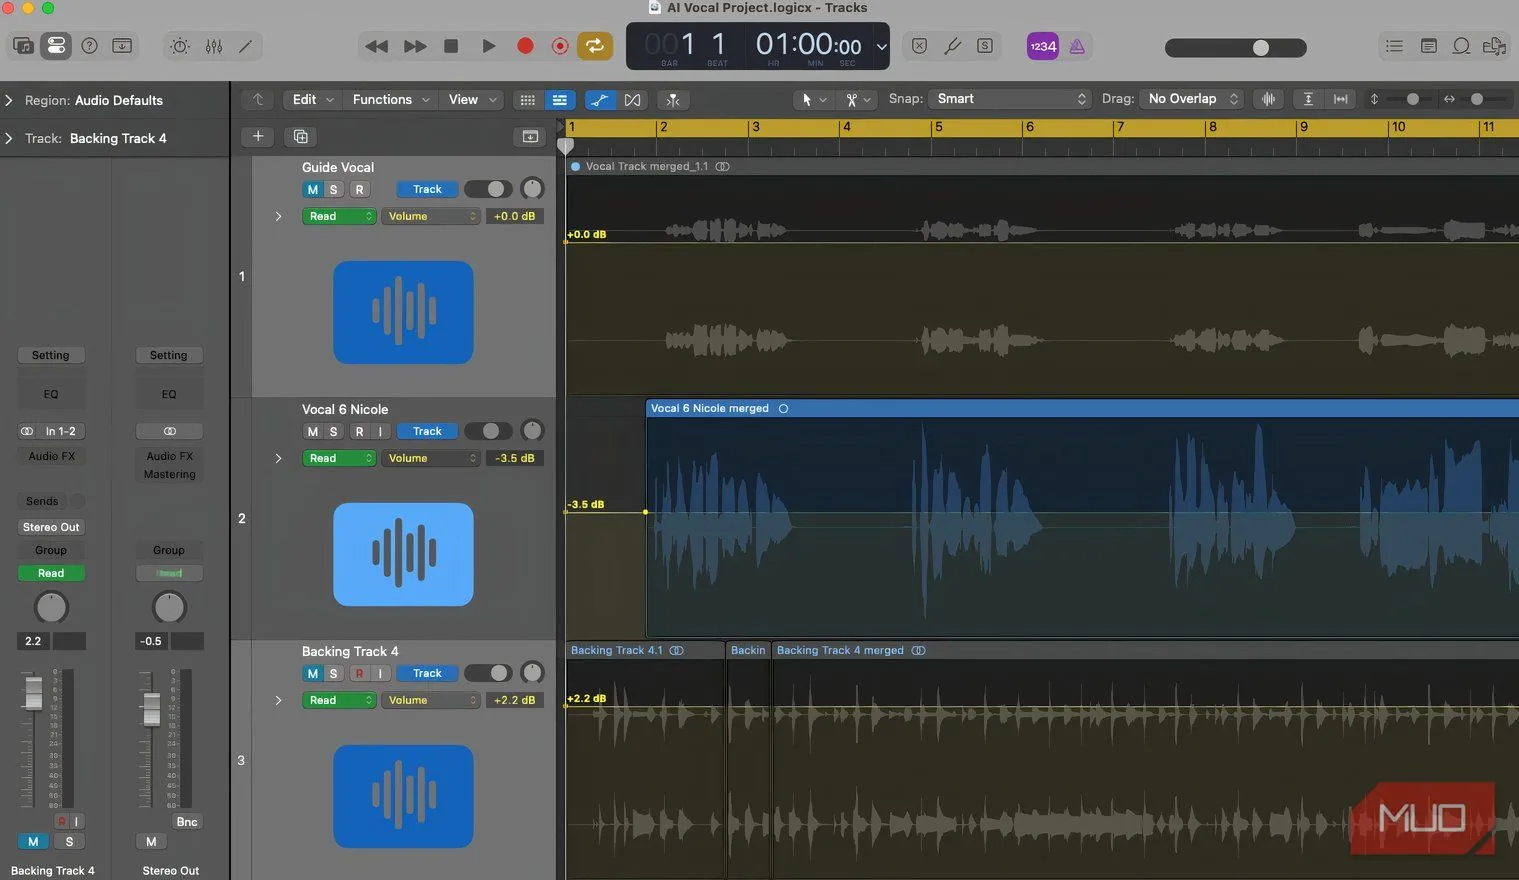This screenshot has height=880, width=1519.
Task: Click the Bnc bounce button
Action: (187, 822)
